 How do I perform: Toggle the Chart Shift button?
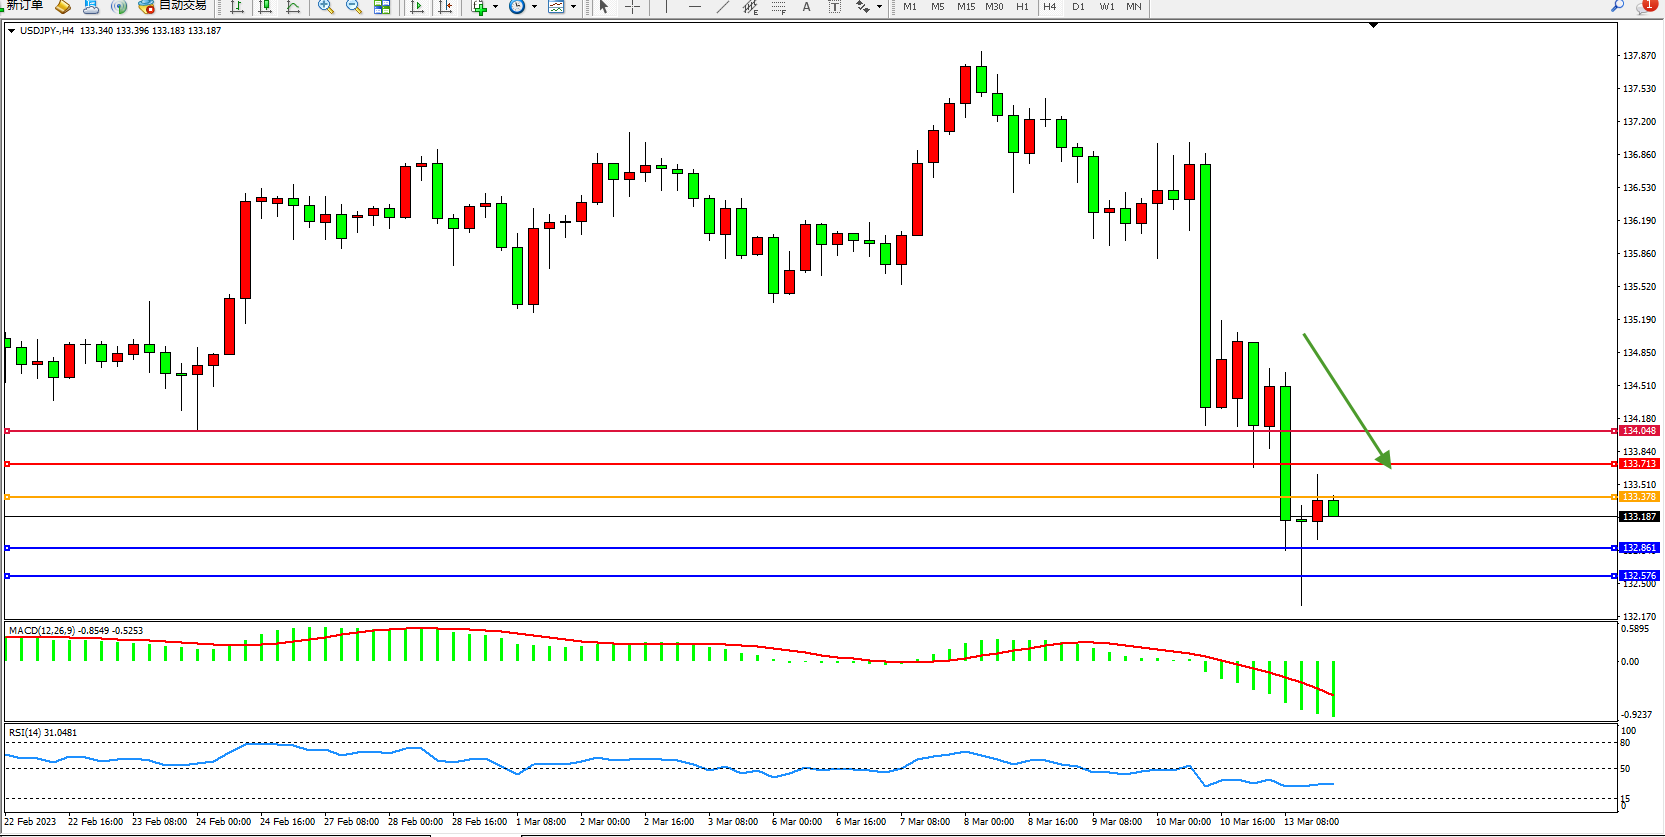(445, 7)
